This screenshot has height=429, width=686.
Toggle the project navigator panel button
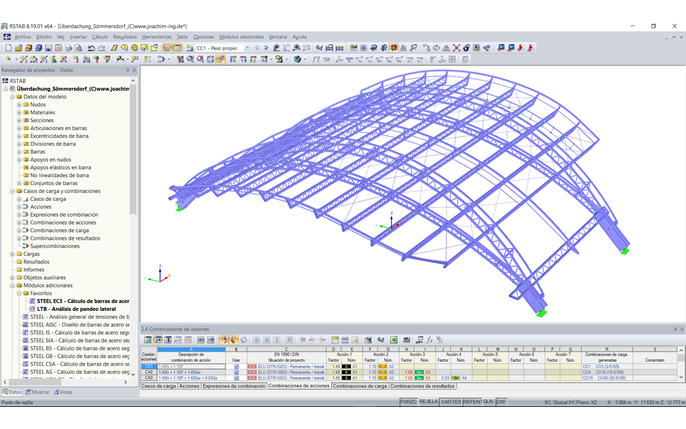(x=167, y=48)
